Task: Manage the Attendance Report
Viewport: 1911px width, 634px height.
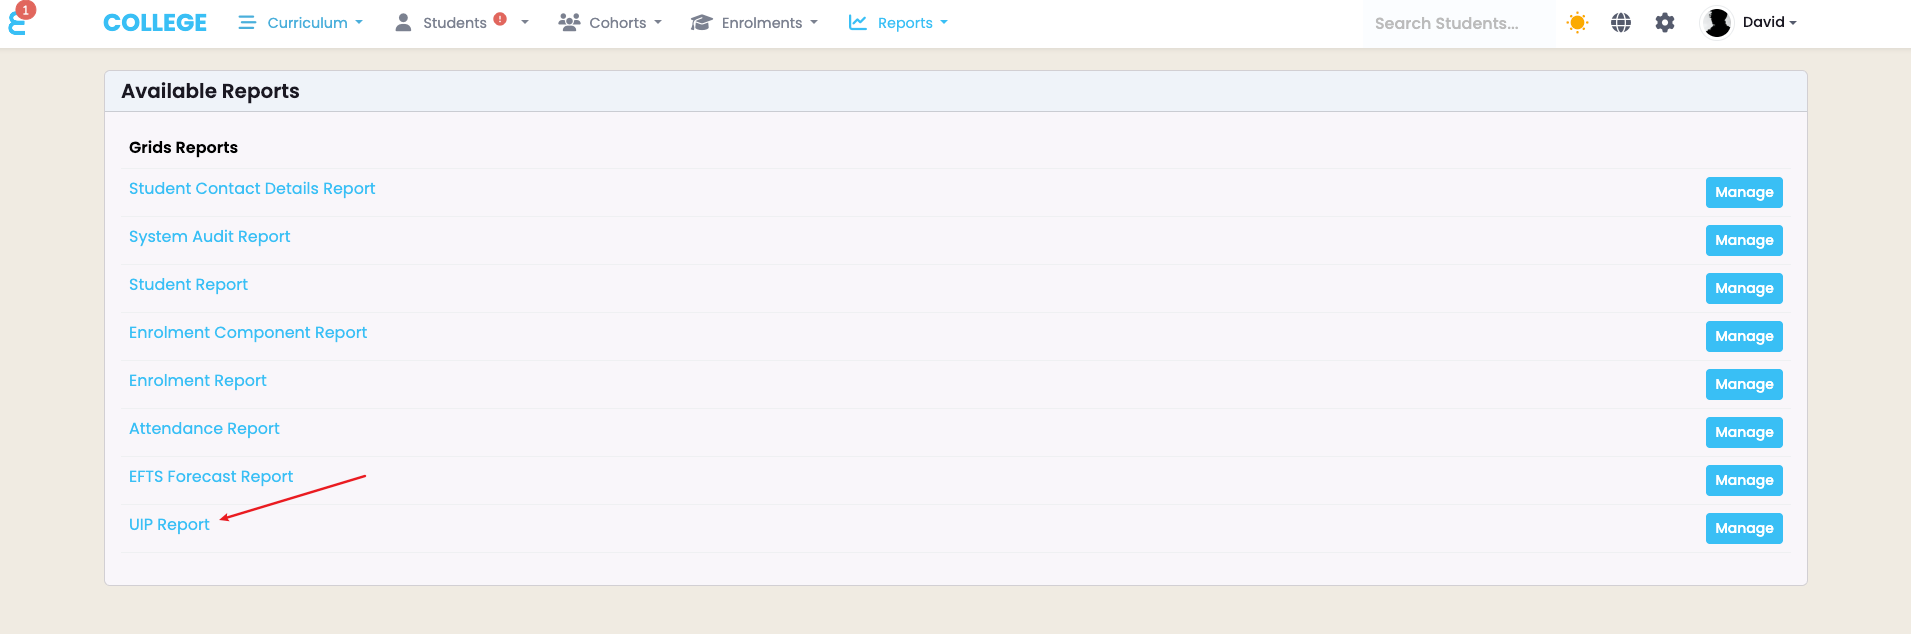Action: (x=1744, y=432)
